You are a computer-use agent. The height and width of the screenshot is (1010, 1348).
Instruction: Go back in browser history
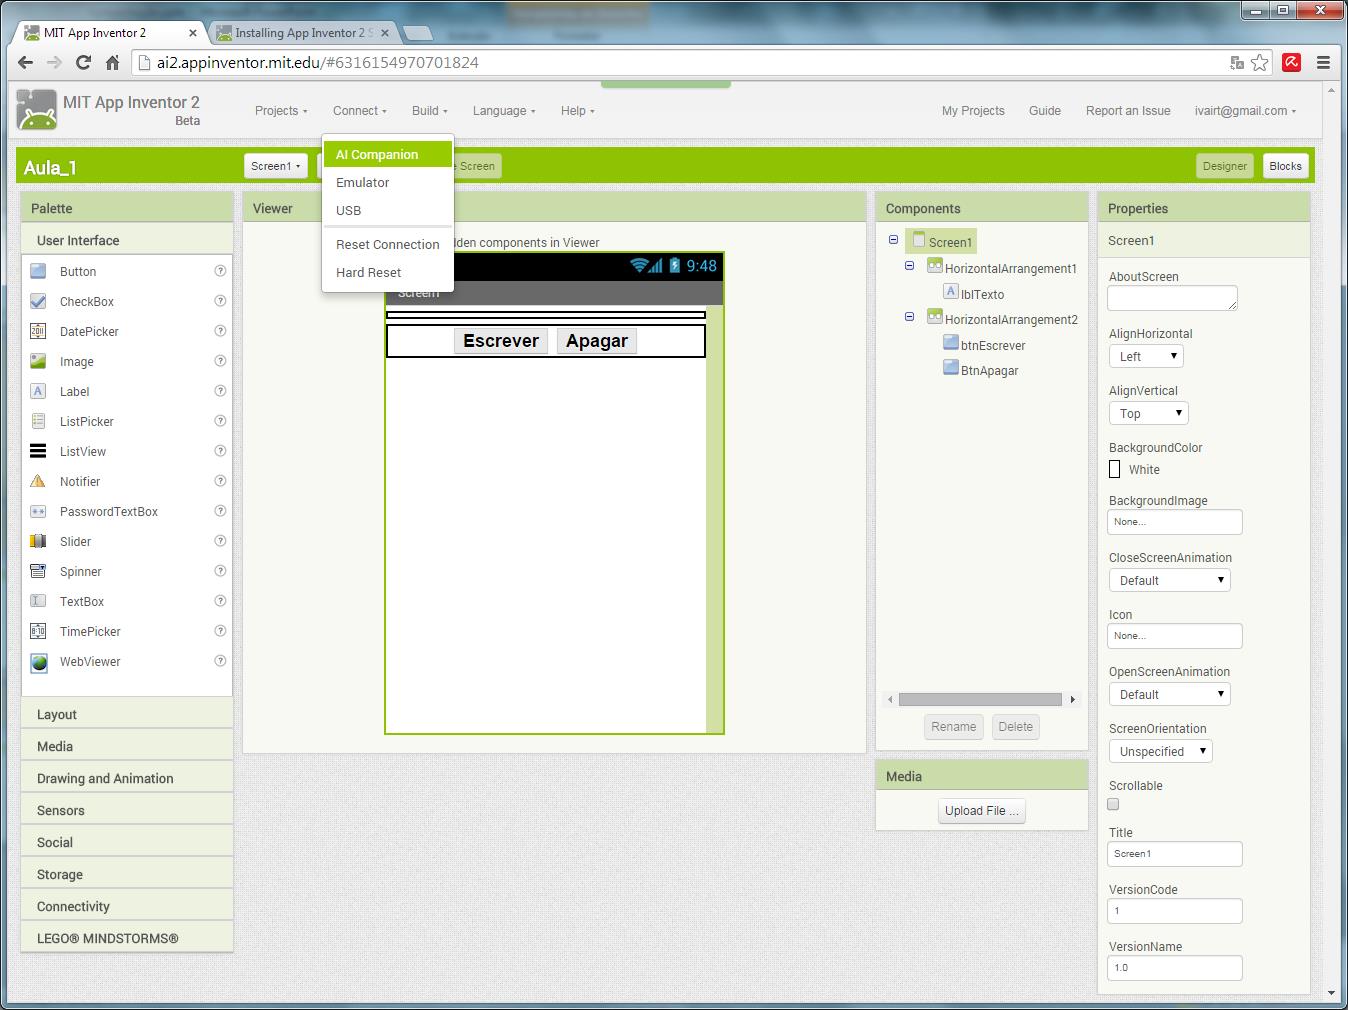(x=25, y=62)
